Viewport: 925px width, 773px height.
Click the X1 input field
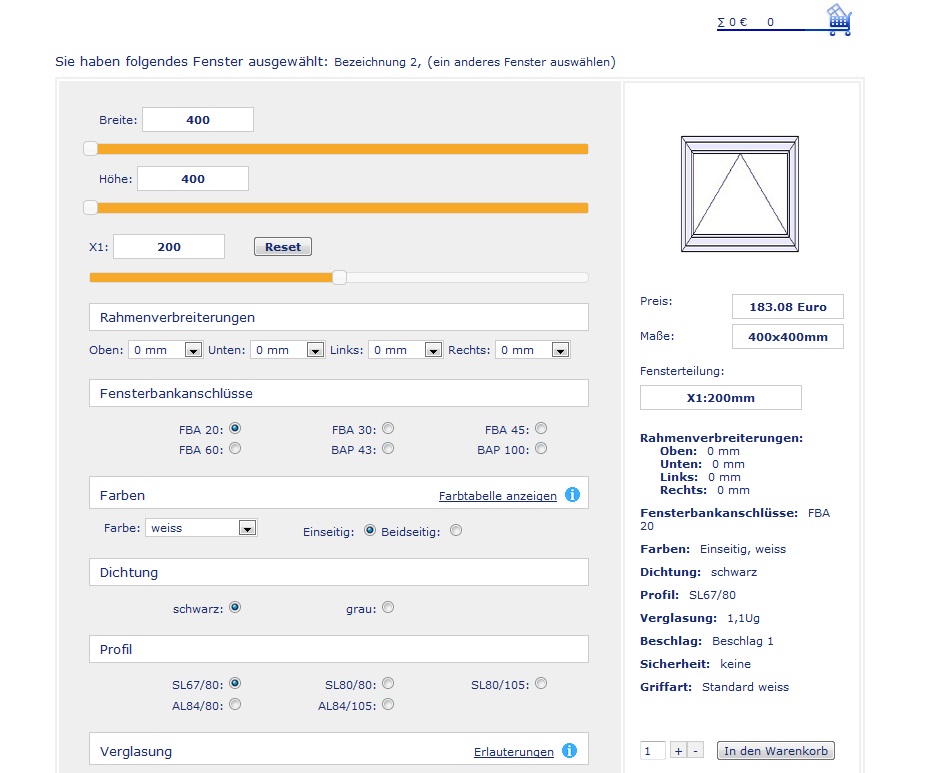pos(169,247)
